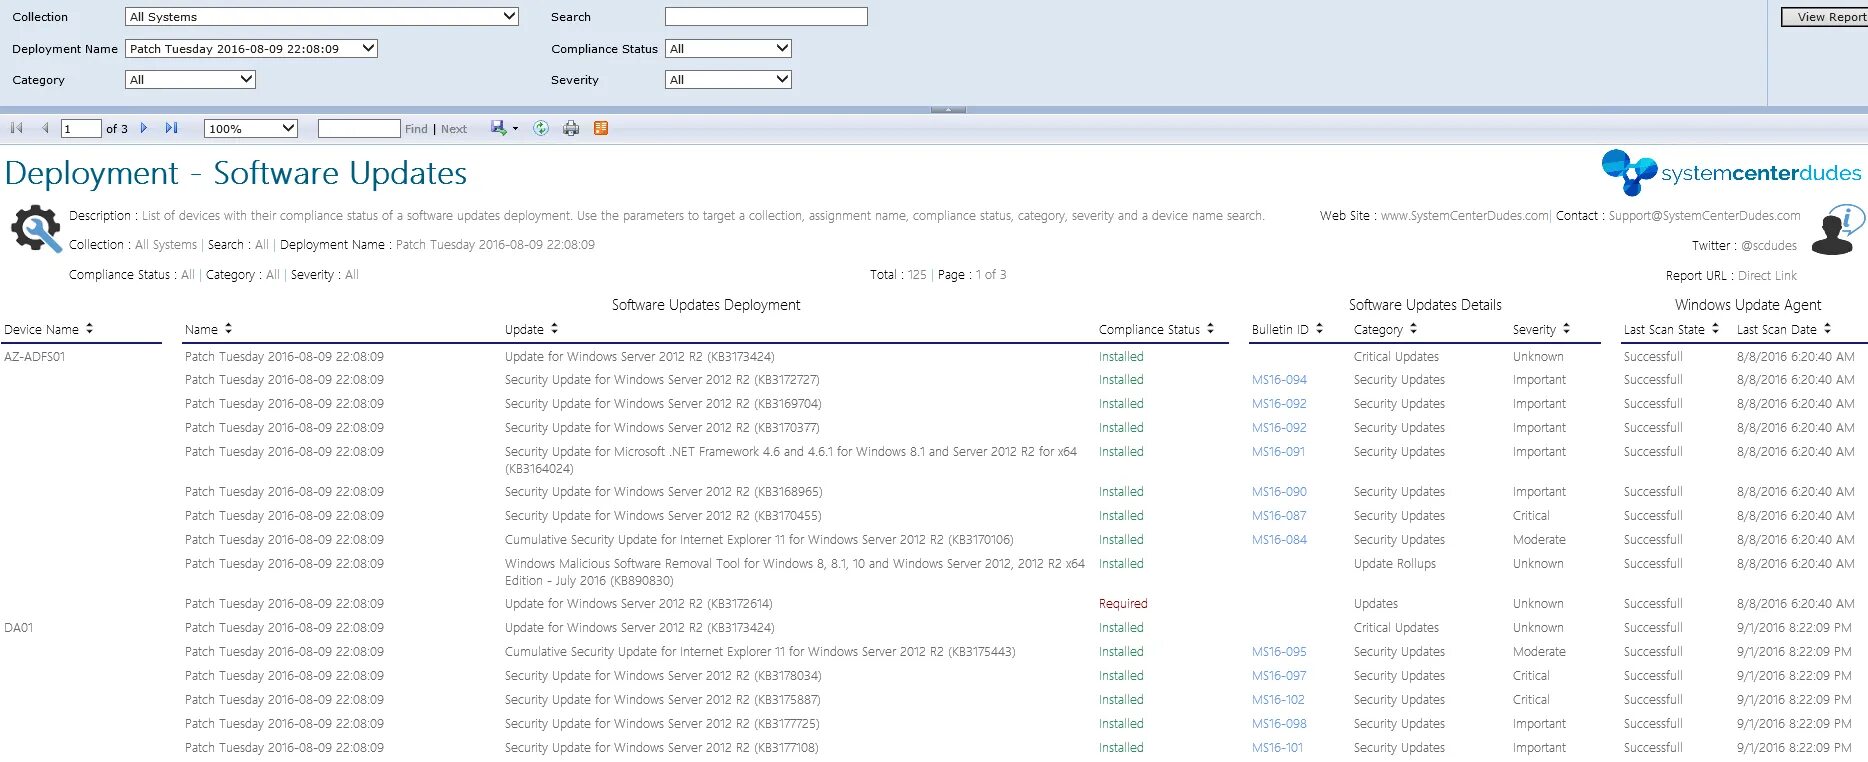Click the current page number field
The width and height of the screenshot is (1868, 762).
point(81,128)
